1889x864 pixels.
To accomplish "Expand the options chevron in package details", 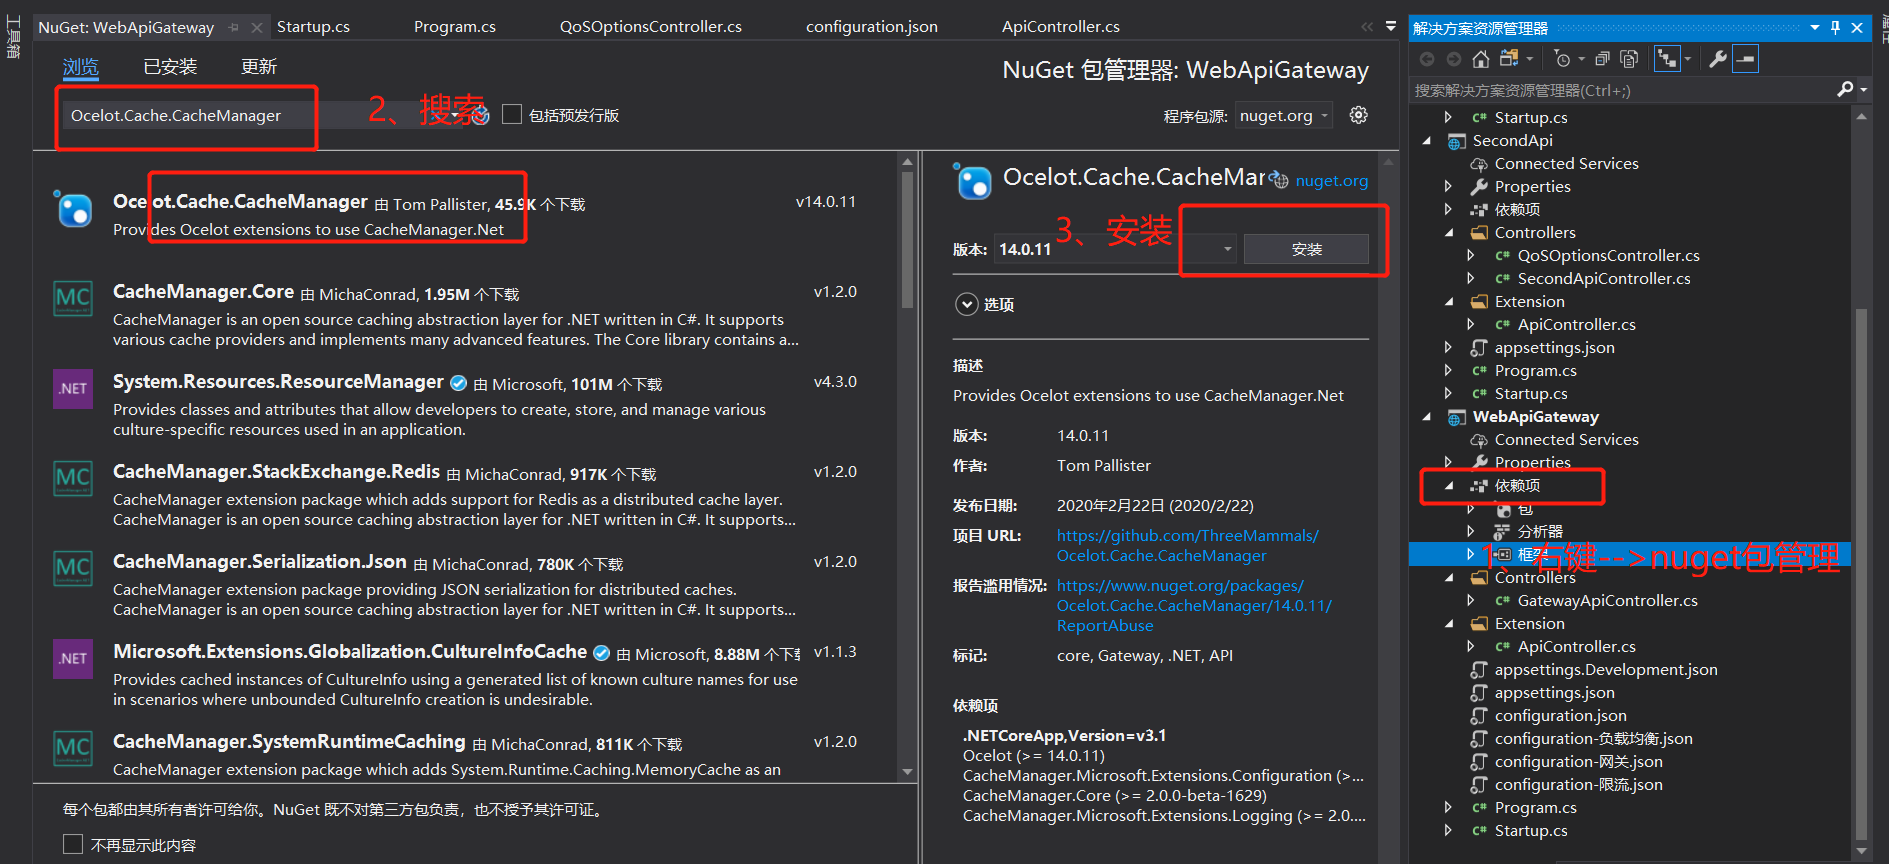I will point(966,304).
